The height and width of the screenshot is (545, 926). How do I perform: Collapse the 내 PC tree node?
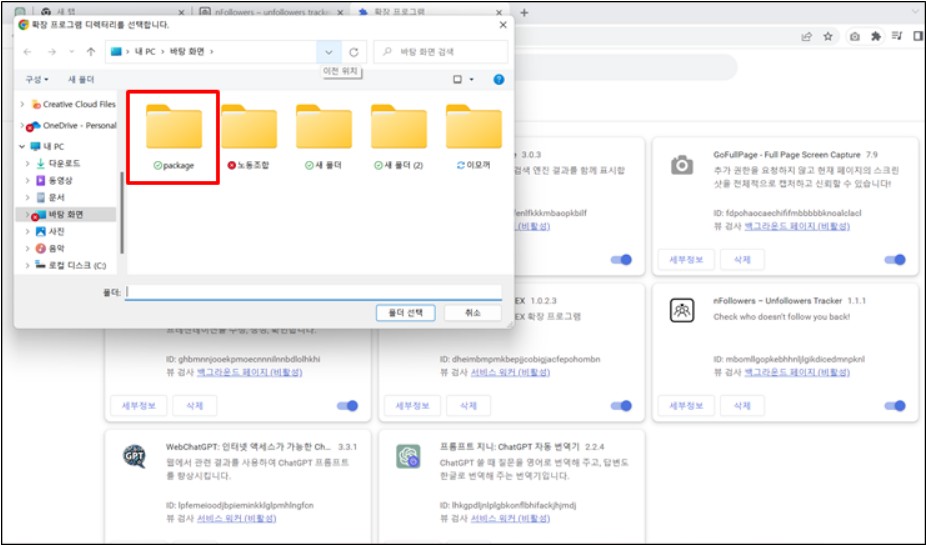tap(22, 146)
